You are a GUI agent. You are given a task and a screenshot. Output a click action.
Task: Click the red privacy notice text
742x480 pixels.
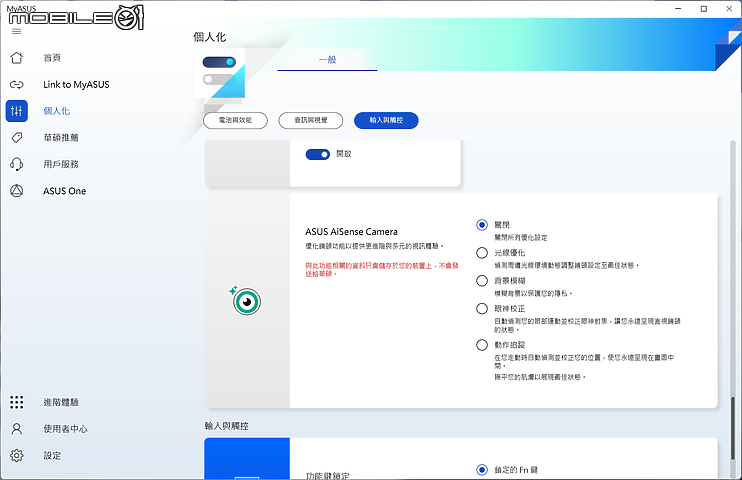(x=382, y=270)
